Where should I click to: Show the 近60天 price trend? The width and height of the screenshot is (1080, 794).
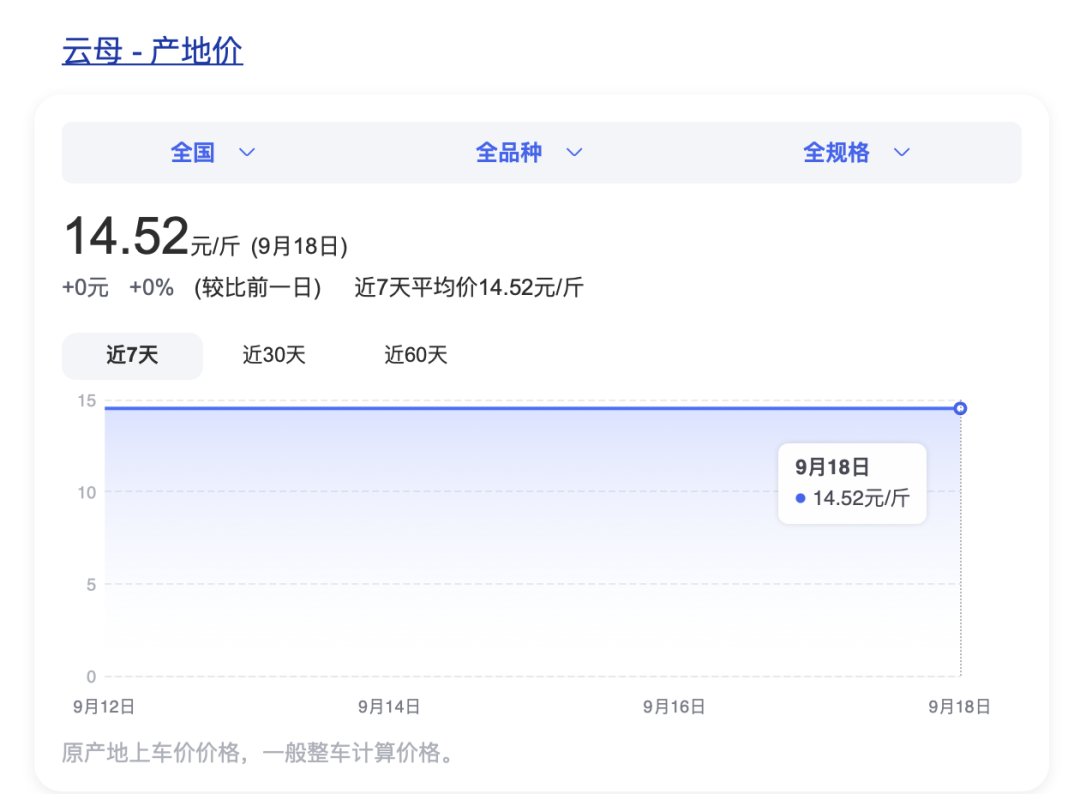(x=415, y=355)
